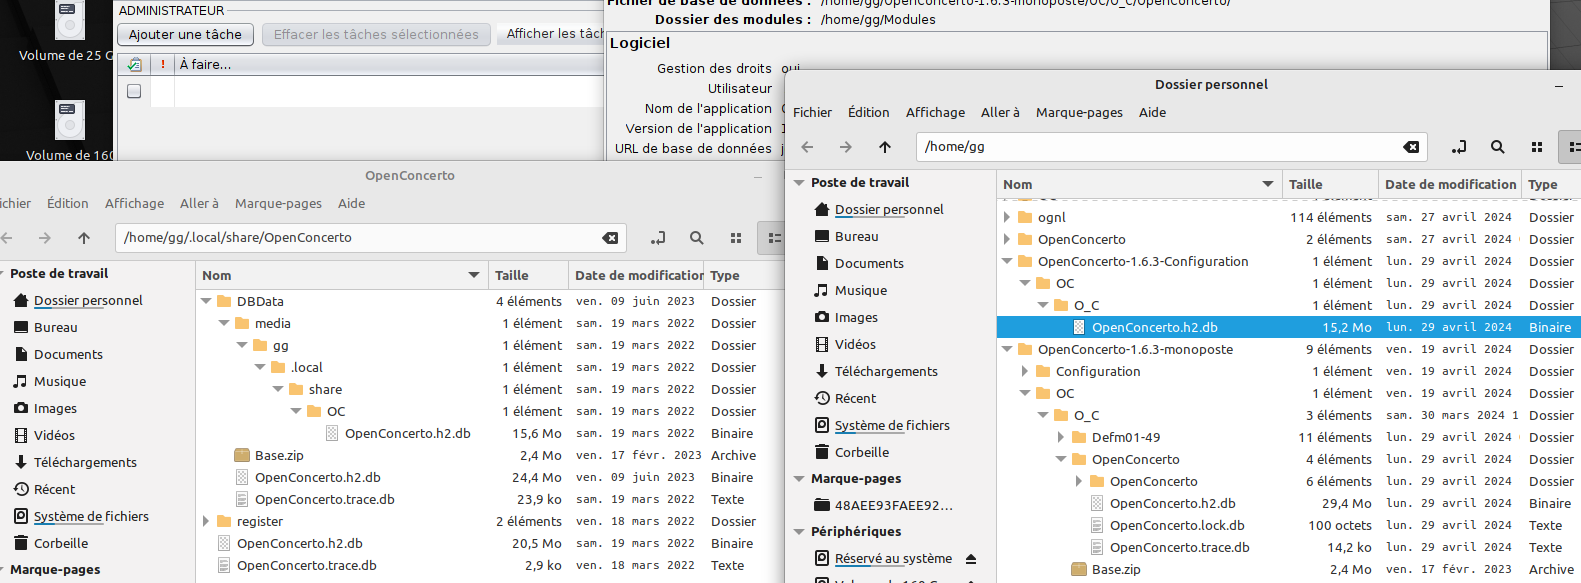Click the Ajouter une tâche button
The height and width of the screenshot is (583, 1581).
click(x=185, y=34)
